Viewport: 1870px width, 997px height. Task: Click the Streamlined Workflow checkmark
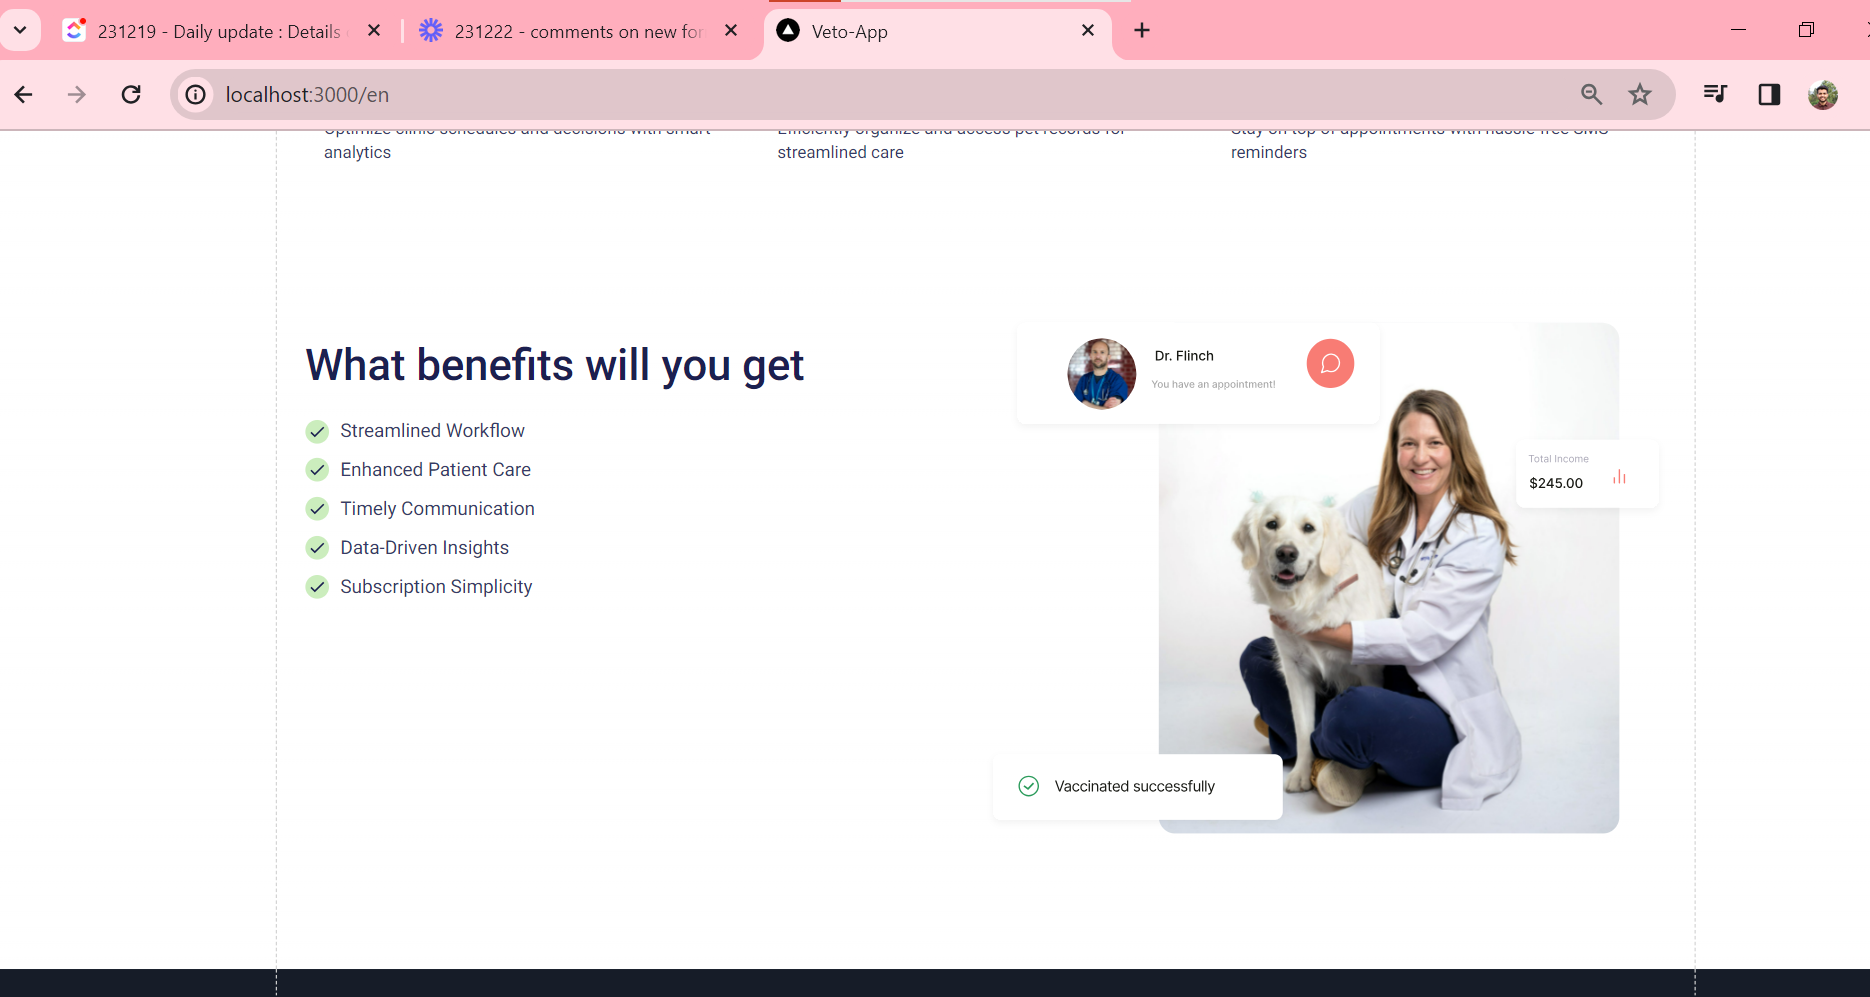tap(317, 431)
